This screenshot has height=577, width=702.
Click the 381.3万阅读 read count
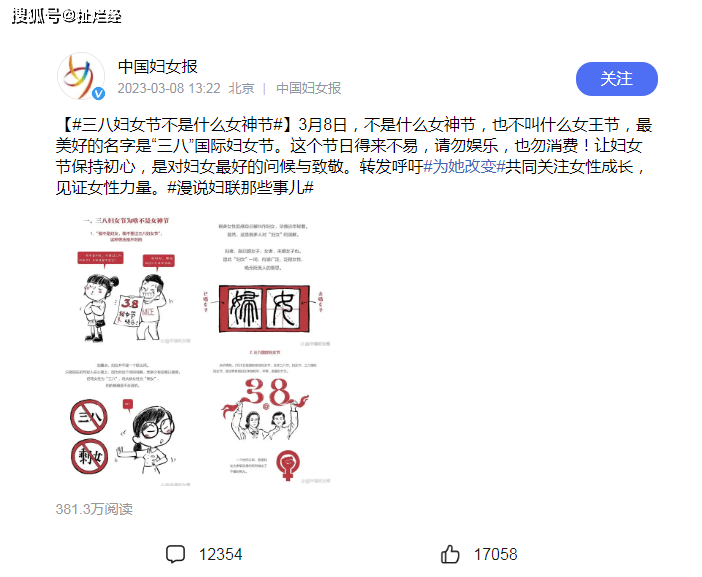[x=94, y=509]
